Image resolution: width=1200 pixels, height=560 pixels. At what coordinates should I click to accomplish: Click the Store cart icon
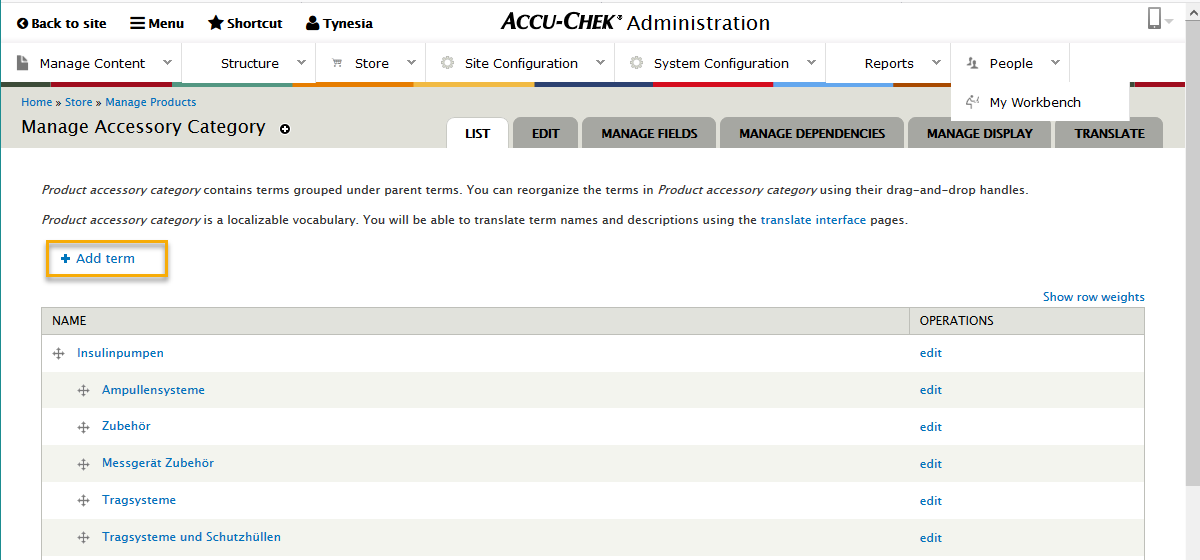pos(338,63)
